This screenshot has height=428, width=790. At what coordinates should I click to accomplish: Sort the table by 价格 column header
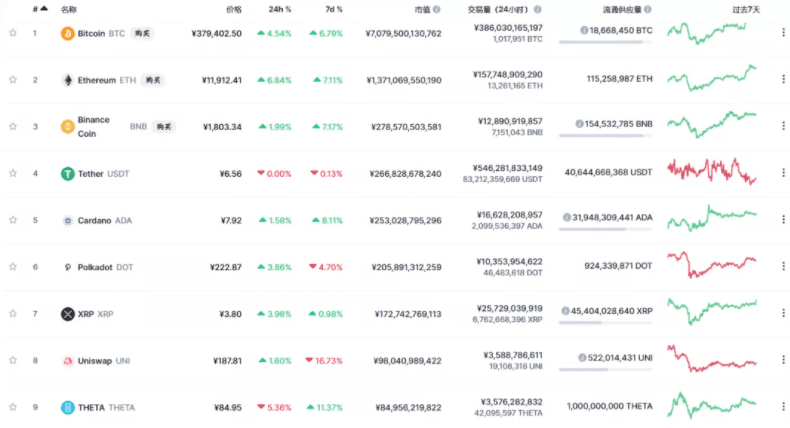(x=233, y=8)
